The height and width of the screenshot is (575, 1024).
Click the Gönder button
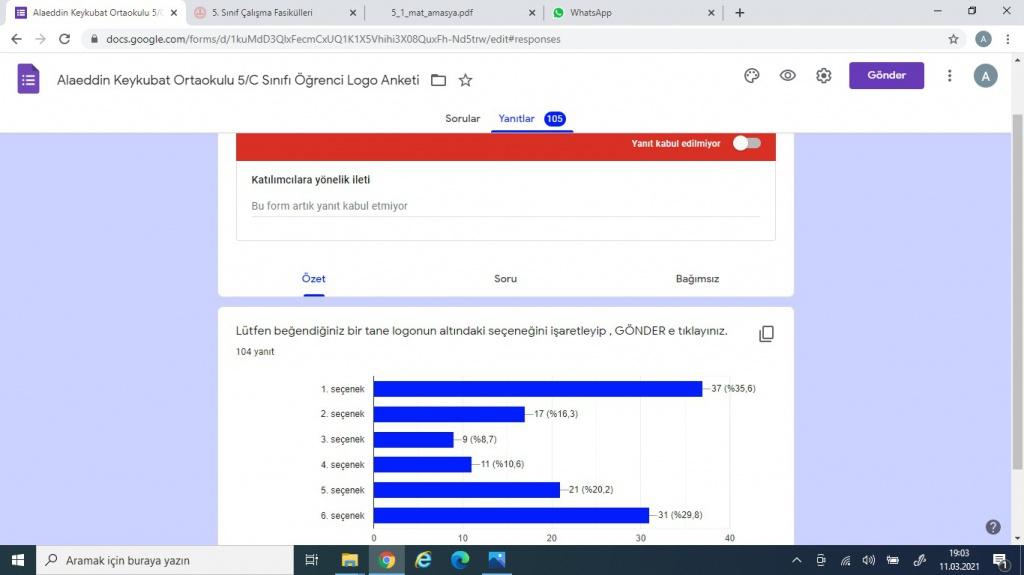tap(886, 76)
